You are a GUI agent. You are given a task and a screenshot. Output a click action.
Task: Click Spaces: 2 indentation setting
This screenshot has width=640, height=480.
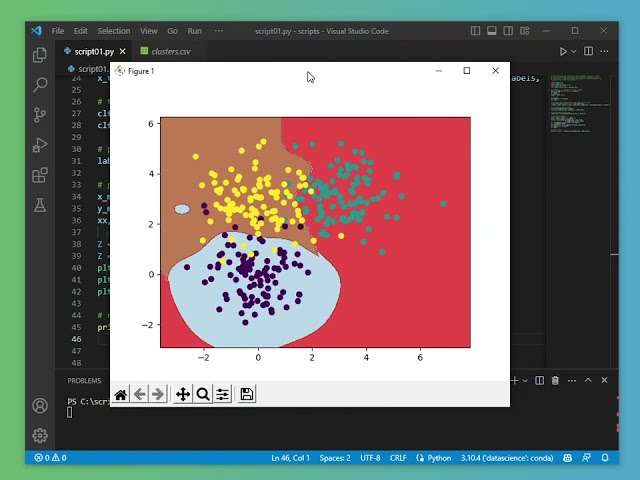click(x=335, y=458)
